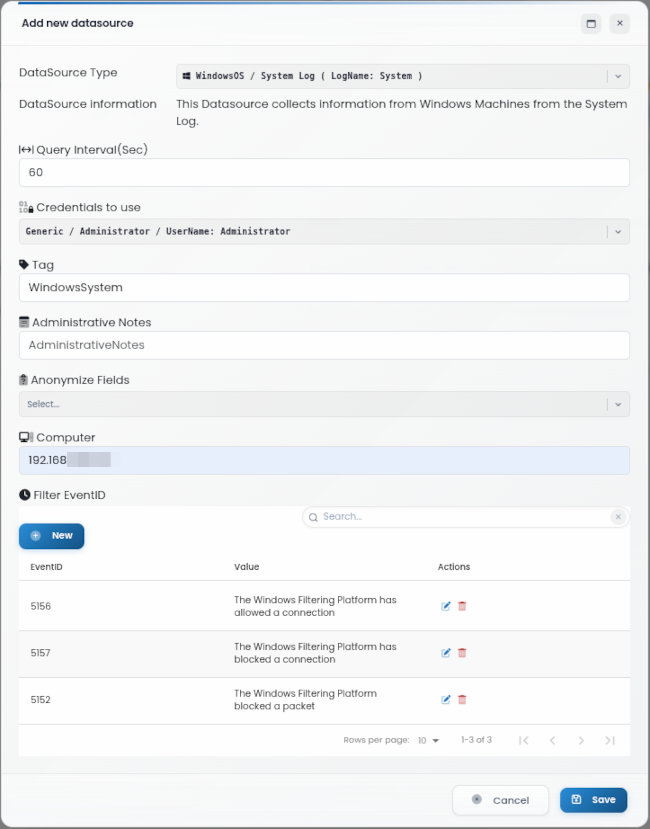Click the Actions column header
The height and width of the screenshot is (829, 650).
pos(454,567)
